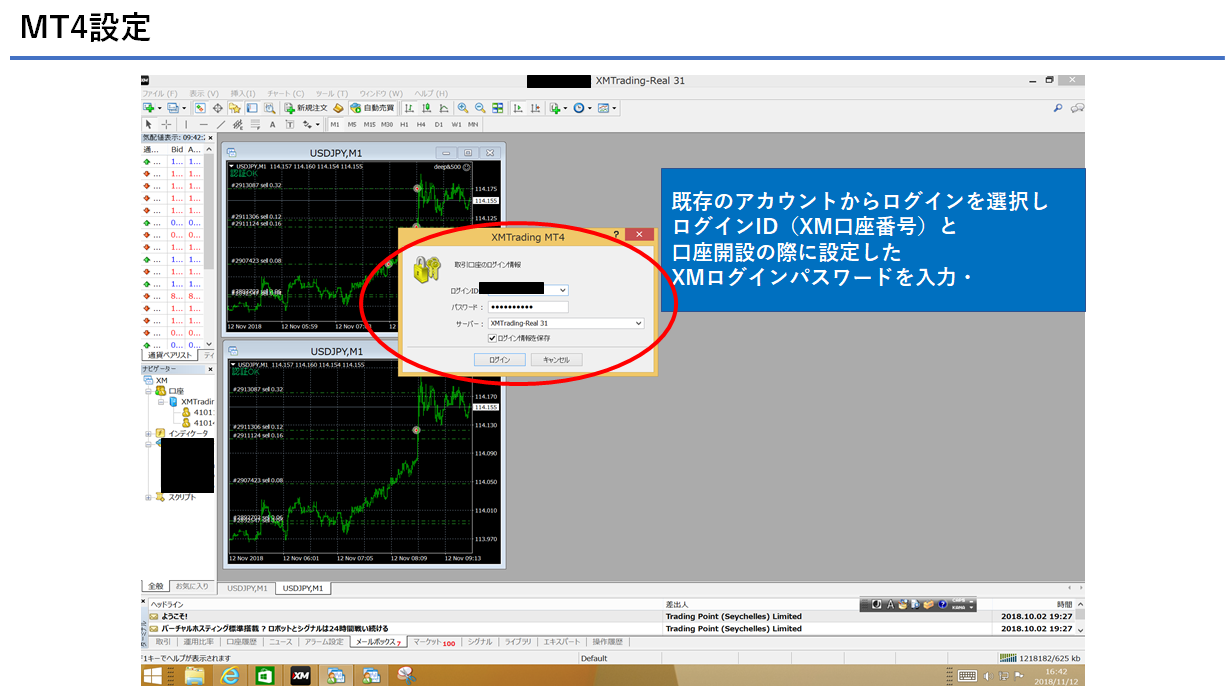Open the 表示 (V) menu
Screen dimensions: 1227x686
pyautogui.click(x=204, y=93)
